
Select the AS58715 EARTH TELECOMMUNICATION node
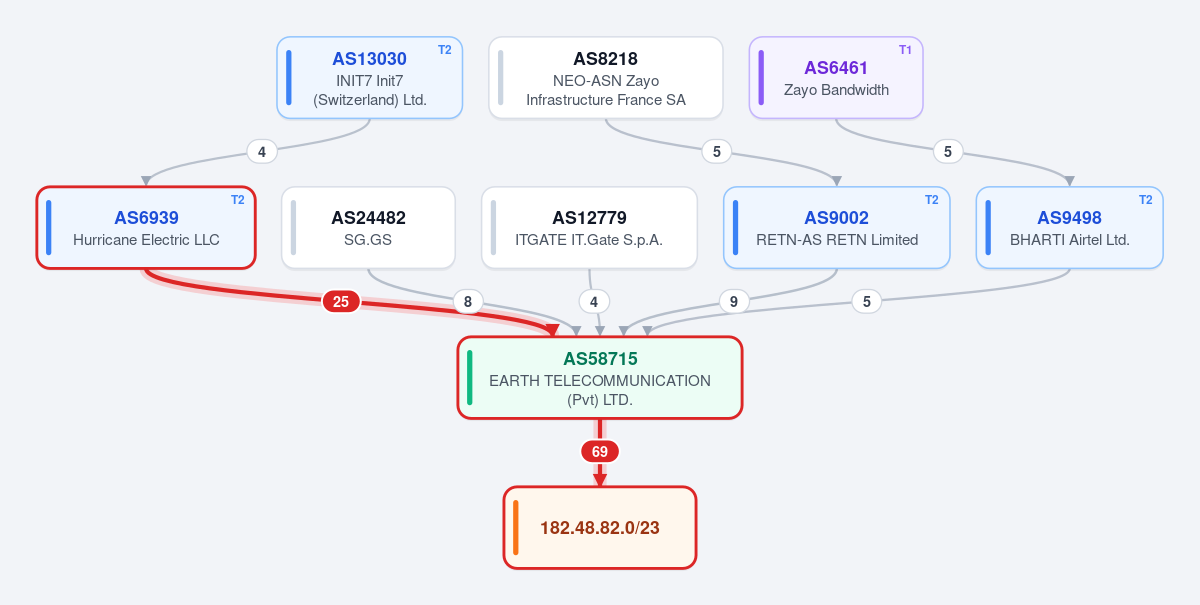point(600,378)
